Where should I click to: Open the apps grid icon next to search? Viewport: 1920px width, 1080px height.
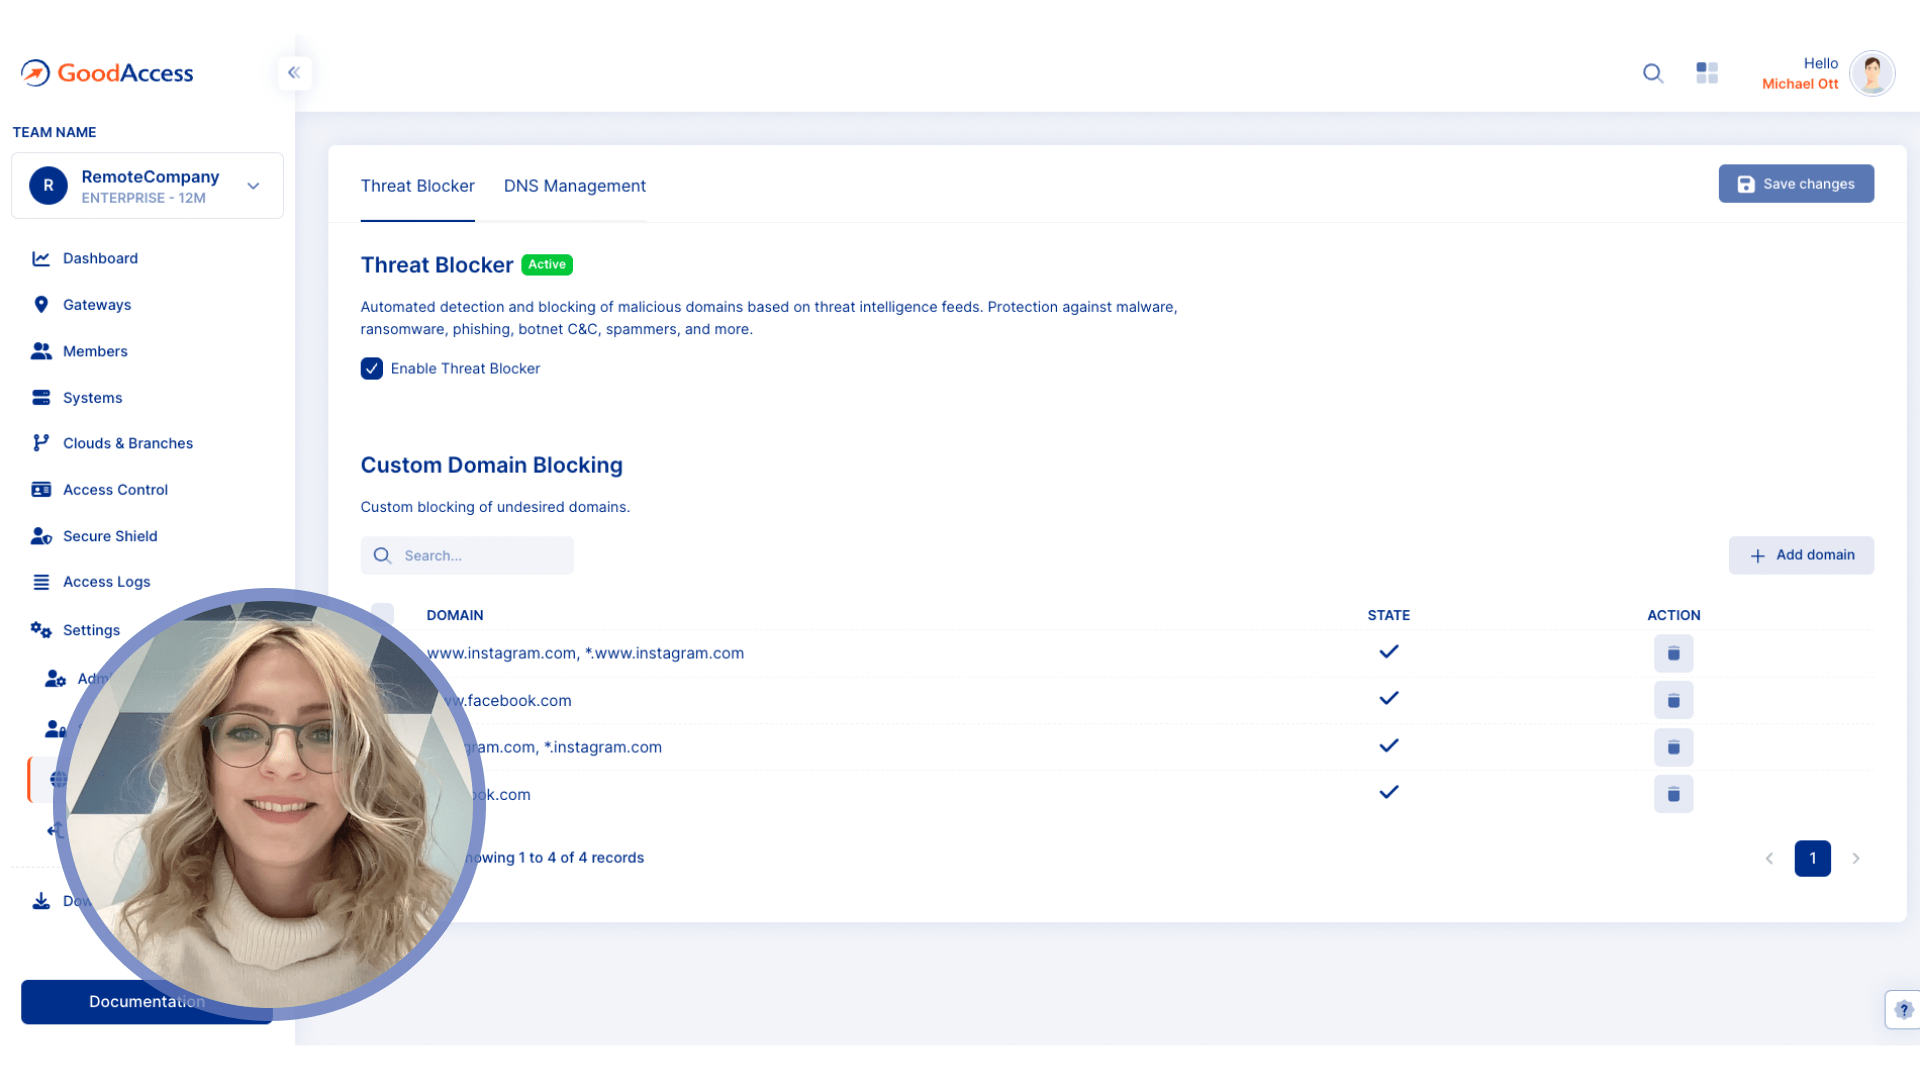tap(1706, 73)
